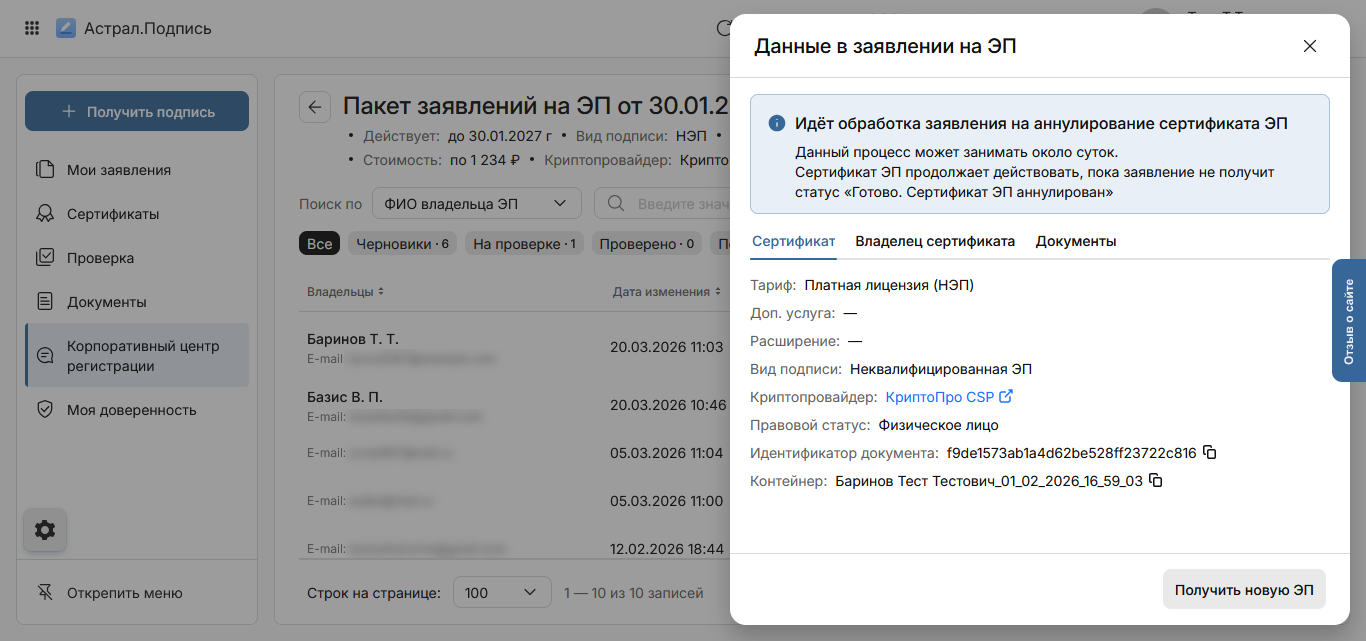Click Получить новую ЭП button
The height and width of the screenshot is (641, 1366).
pos(1243,590)
